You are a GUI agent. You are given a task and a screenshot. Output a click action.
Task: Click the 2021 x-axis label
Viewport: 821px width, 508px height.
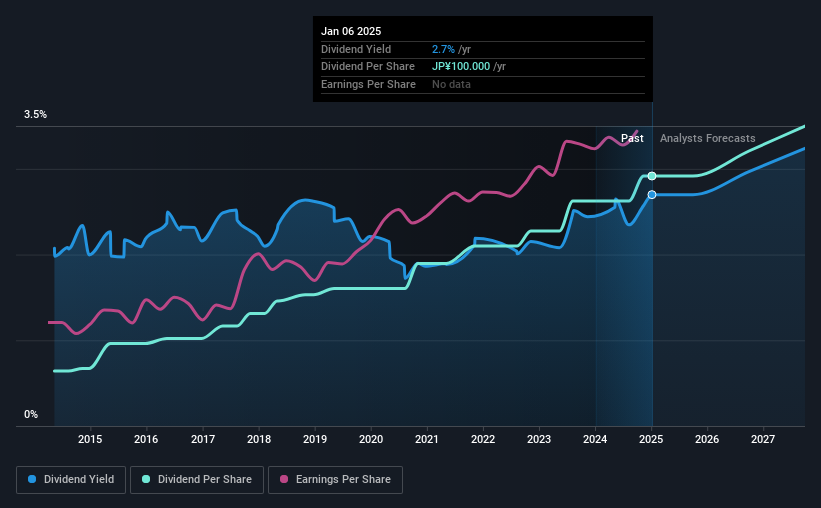427,439
